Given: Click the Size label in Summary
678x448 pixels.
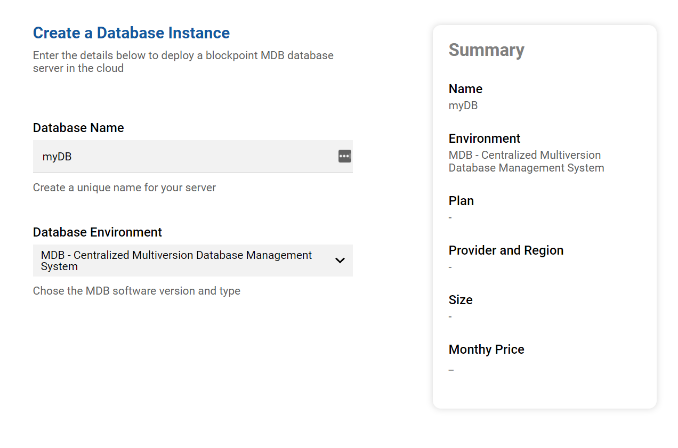Looking at the screenshot, I should coord(460,300).
